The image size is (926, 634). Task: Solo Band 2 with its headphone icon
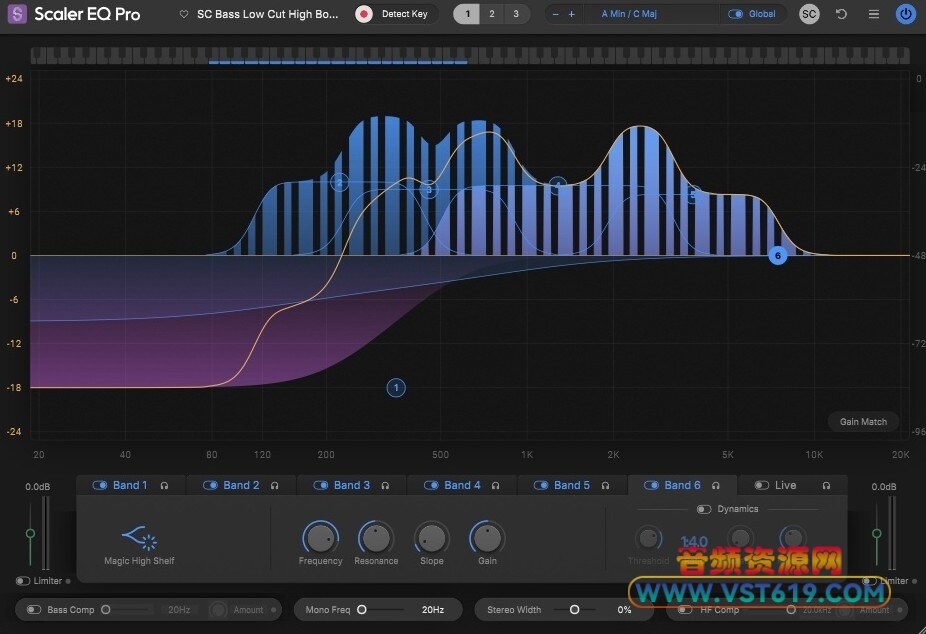pos(275,486)
